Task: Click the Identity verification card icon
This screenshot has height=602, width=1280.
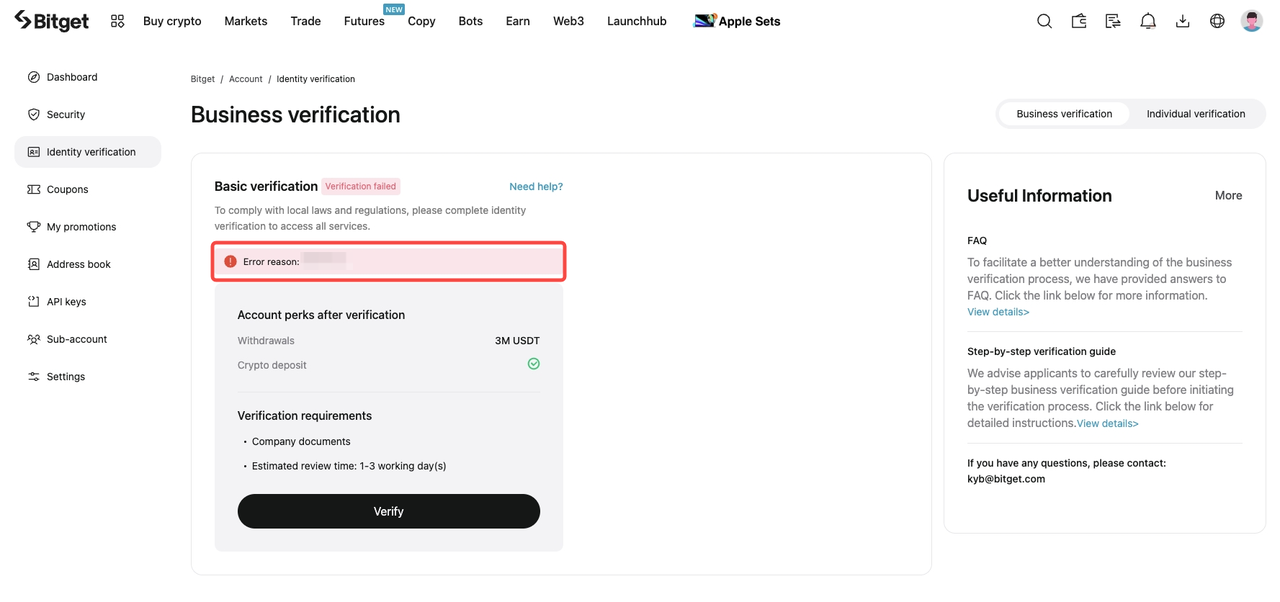Action: (34, 152)
